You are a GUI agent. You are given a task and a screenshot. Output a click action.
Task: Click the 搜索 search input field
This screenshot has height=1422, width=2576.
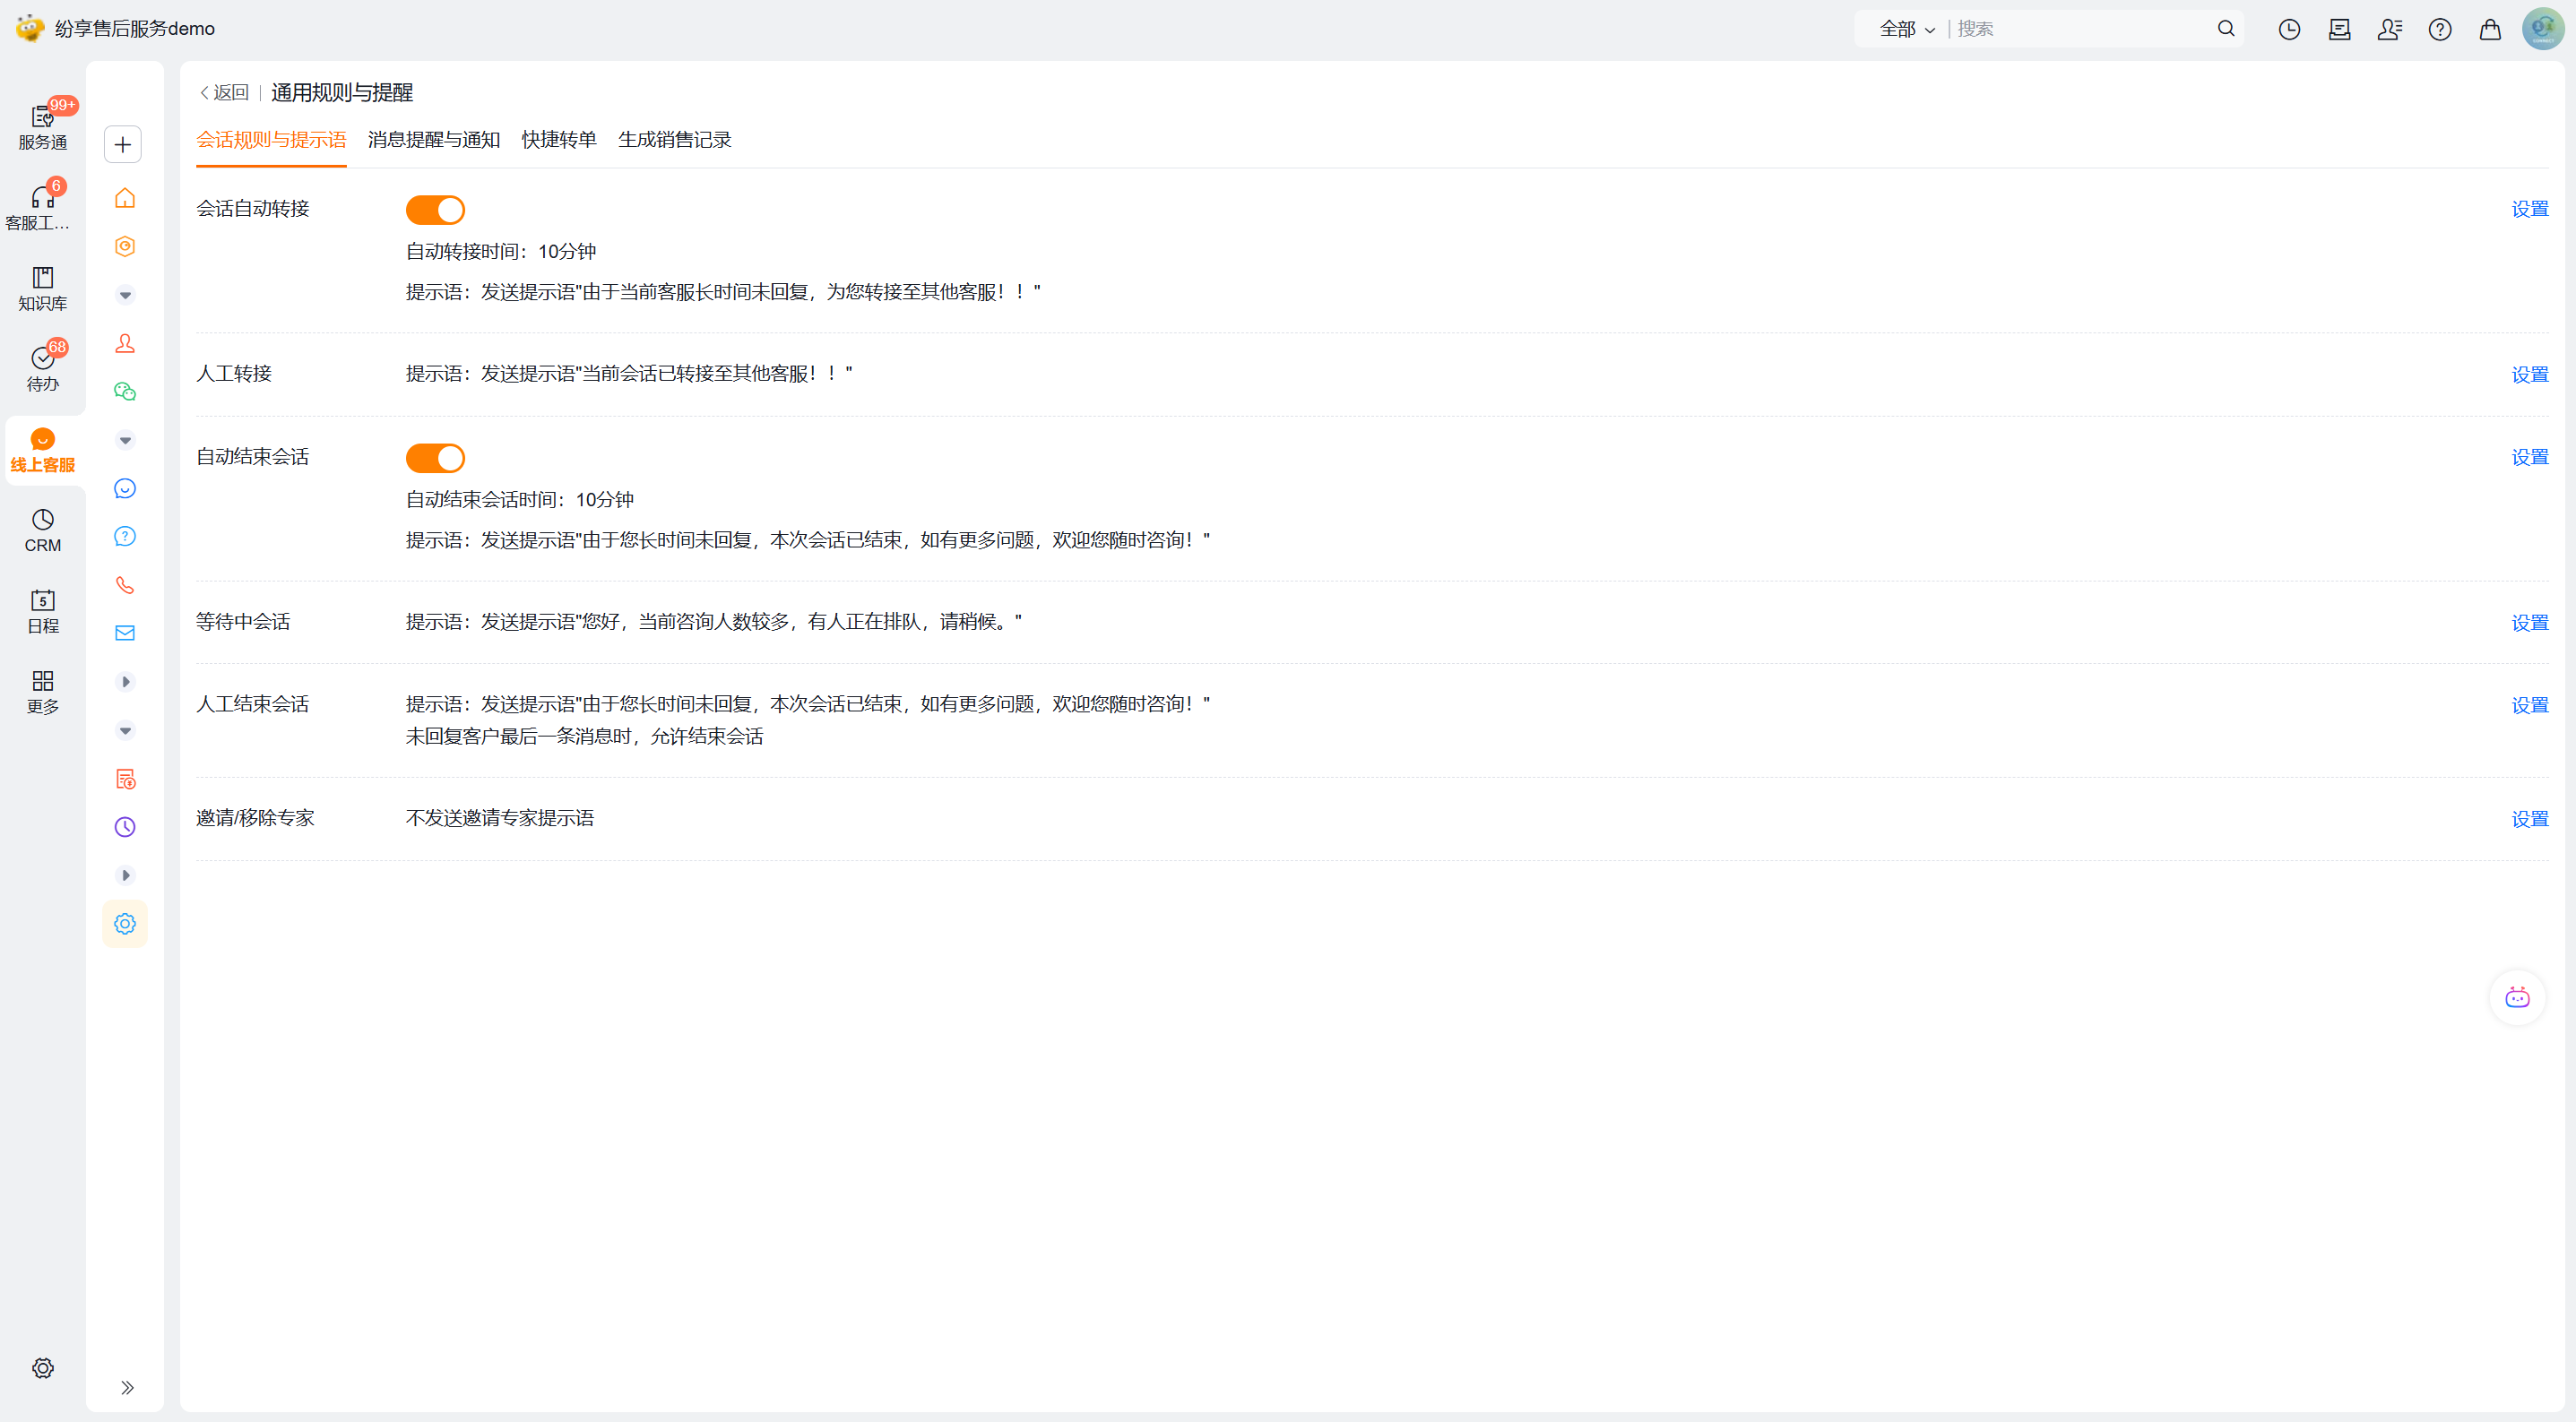coord(2080,29)
